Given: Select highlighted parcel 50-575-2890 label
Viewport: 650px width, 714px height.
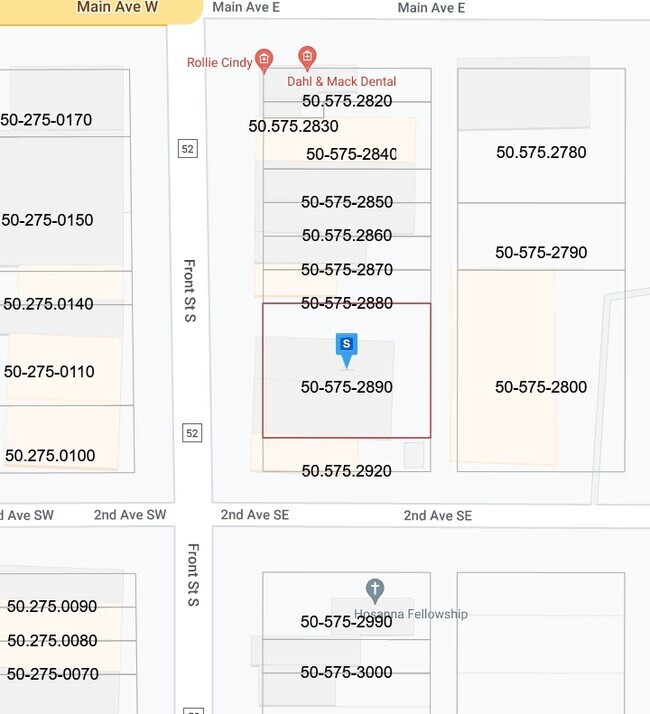Looking at the screenshot, I should 346,387.
